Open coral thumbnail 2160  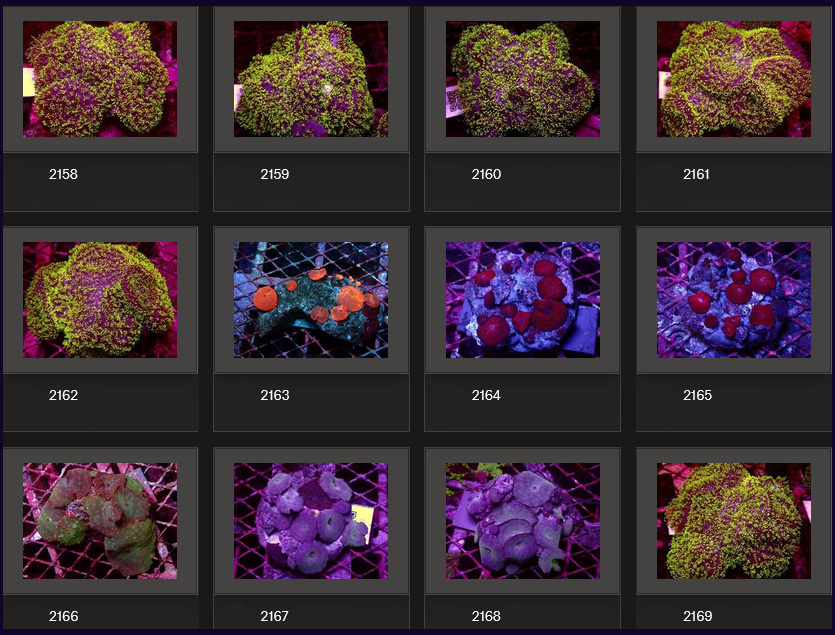523,79
